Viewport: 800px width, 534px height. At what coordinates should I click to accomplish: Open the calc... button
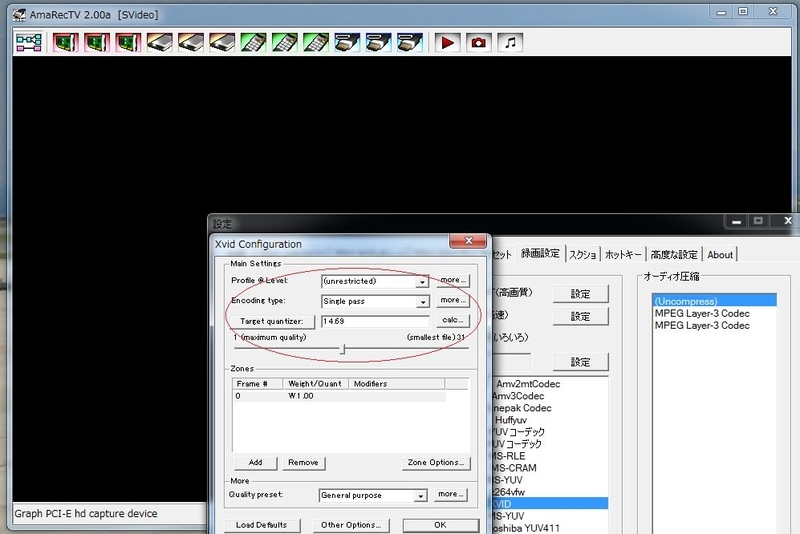tap(453, 320)
